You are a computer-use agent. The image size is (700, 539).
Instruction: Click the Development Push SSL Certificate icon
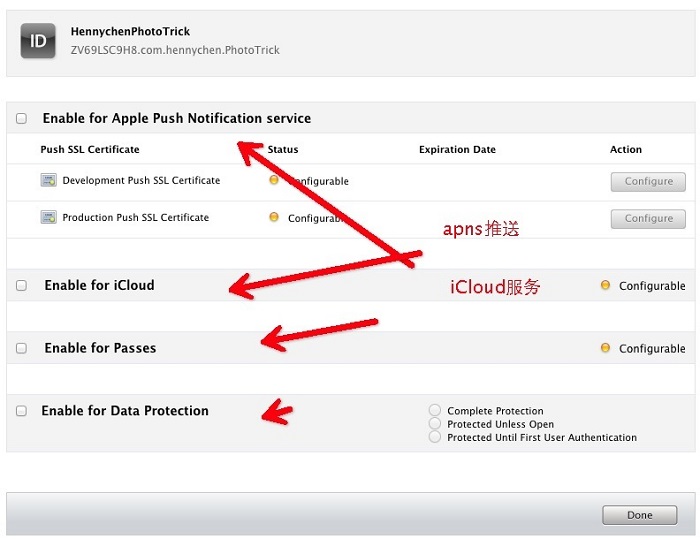coord(48,180)
